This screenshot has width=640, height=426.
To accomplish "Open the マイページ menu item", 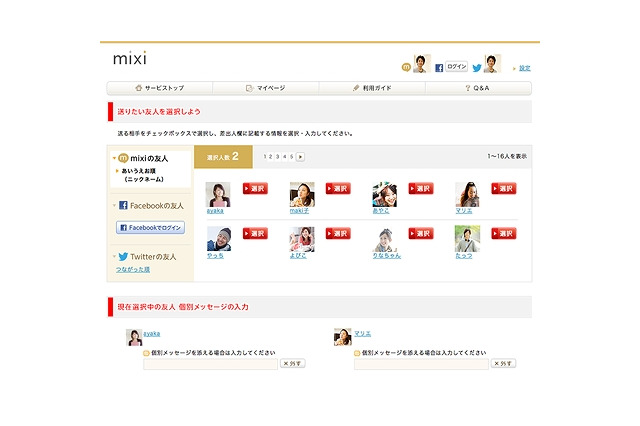I will pos(266,88).
